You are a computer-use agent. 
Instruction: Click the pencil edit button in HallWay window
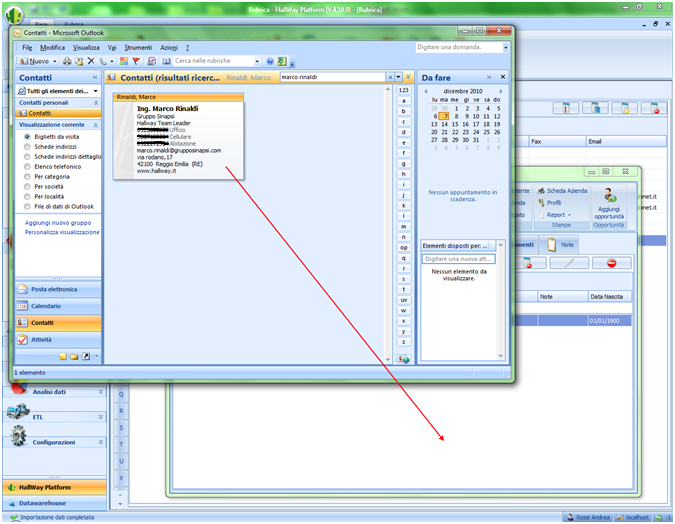coord(569,263)
